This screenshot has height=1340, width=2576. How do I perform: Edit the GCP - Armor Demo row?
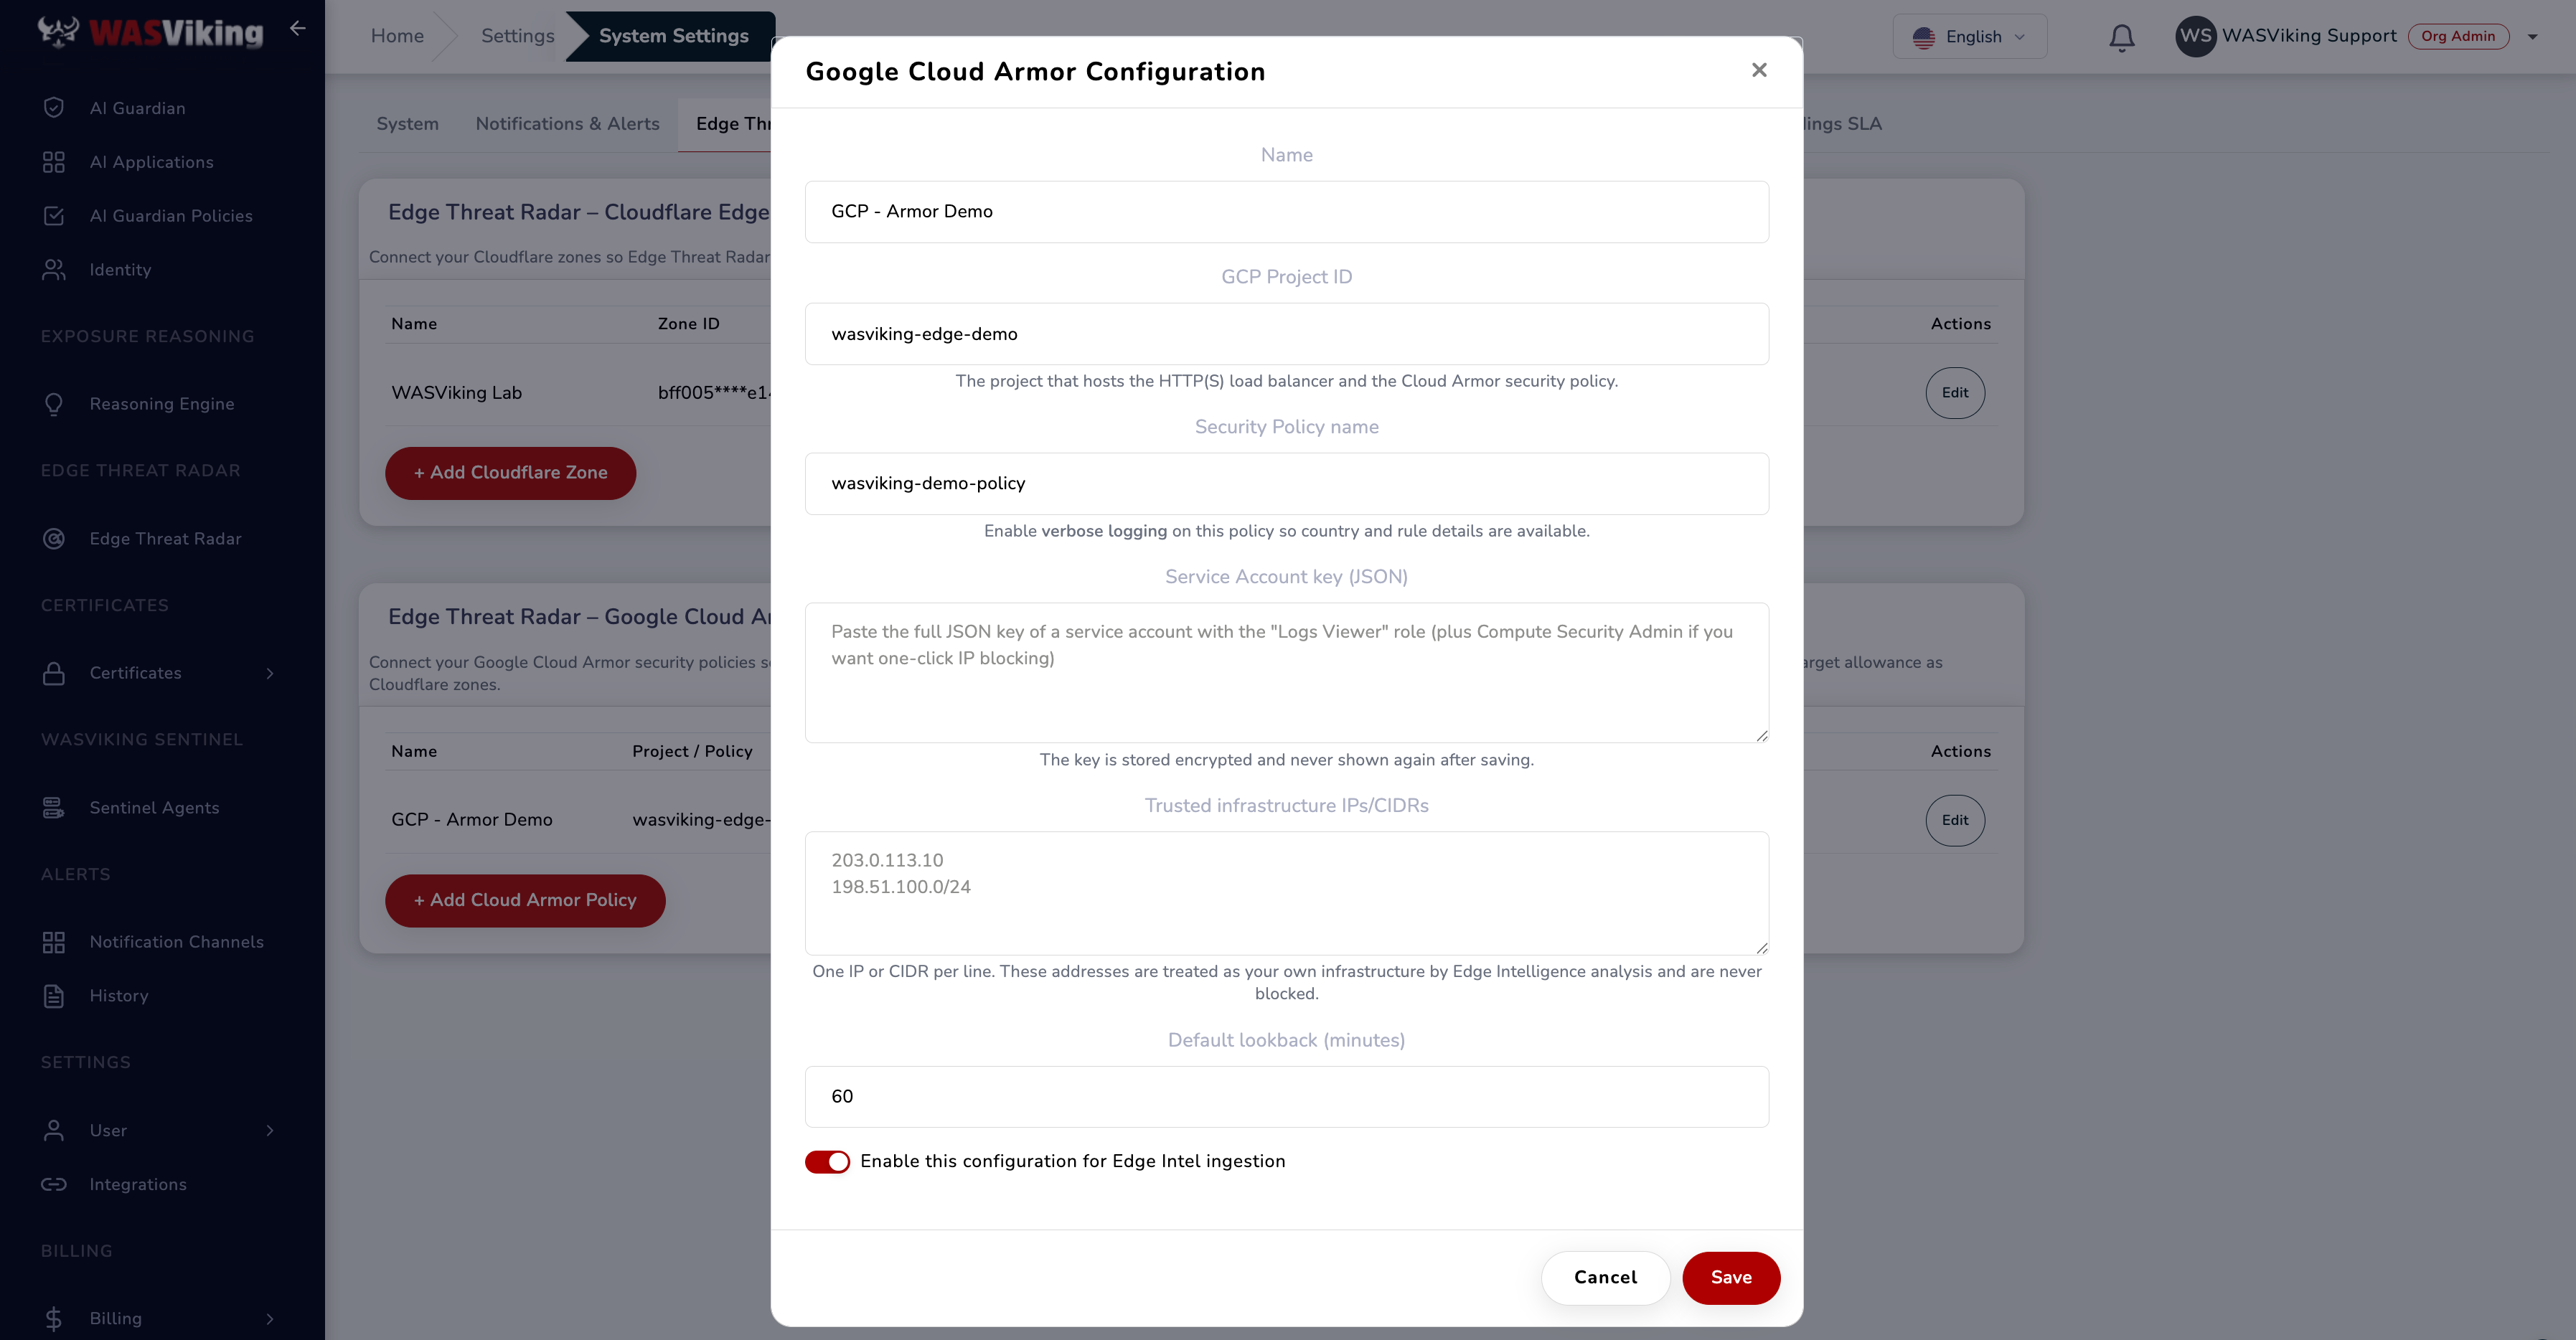pyautogui.click(x=1954, y=820)
